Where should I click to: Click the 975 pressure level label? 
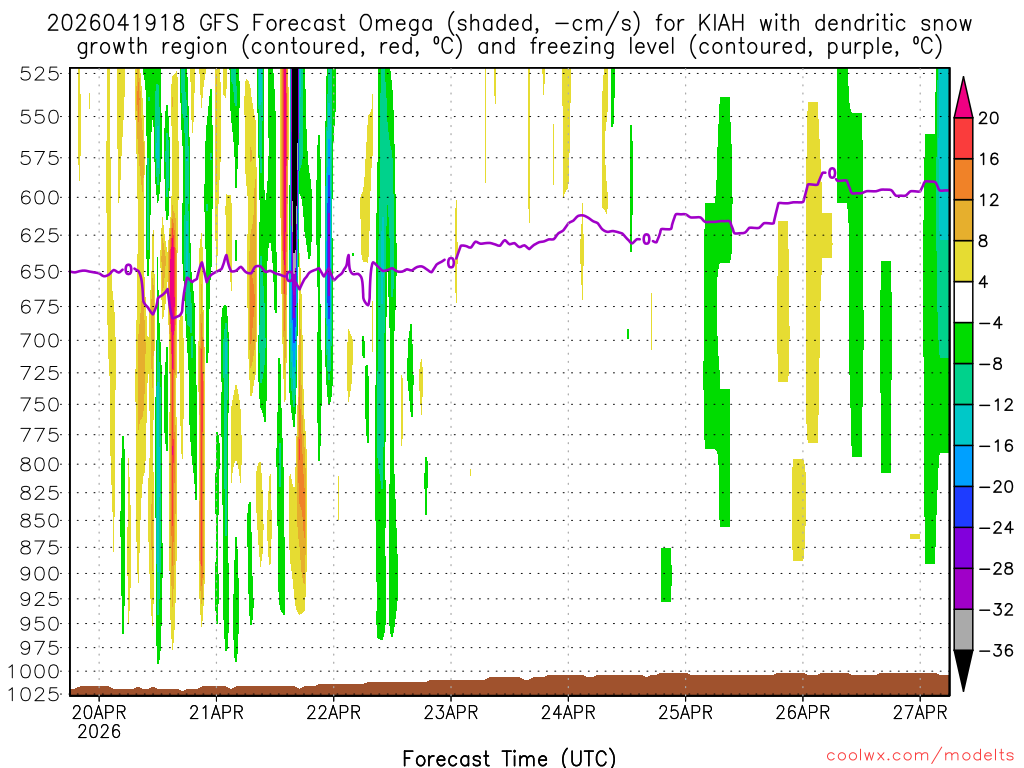tap(40, 648)
